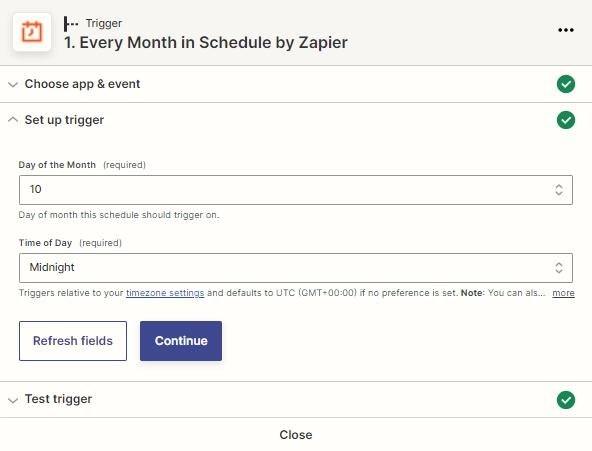The image size is (592, 451).
Task: Open the three-dot more options menu
Action: pyautogui.click(x=566, y=30)
